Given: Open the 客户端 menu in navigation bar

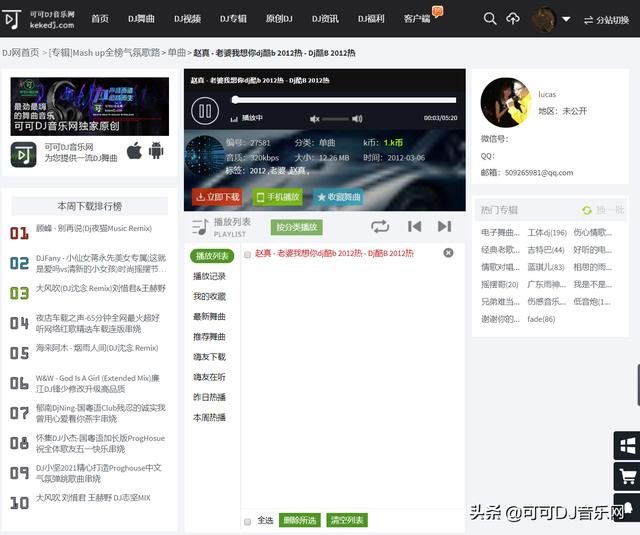Looking at the screenshot, I should pos(421,18).
